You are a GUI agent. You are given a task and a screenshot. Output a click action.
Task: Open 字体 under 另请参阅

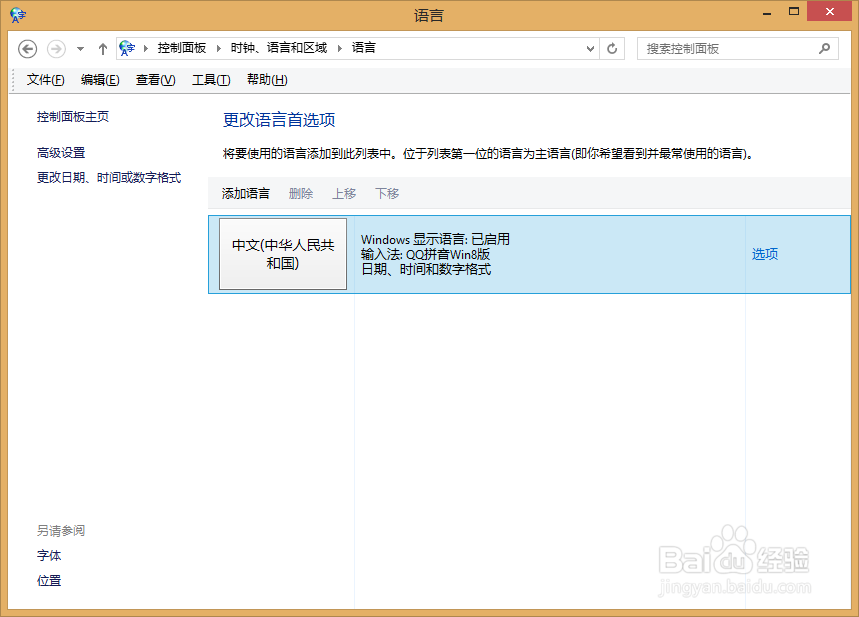(x=49, y=556)
